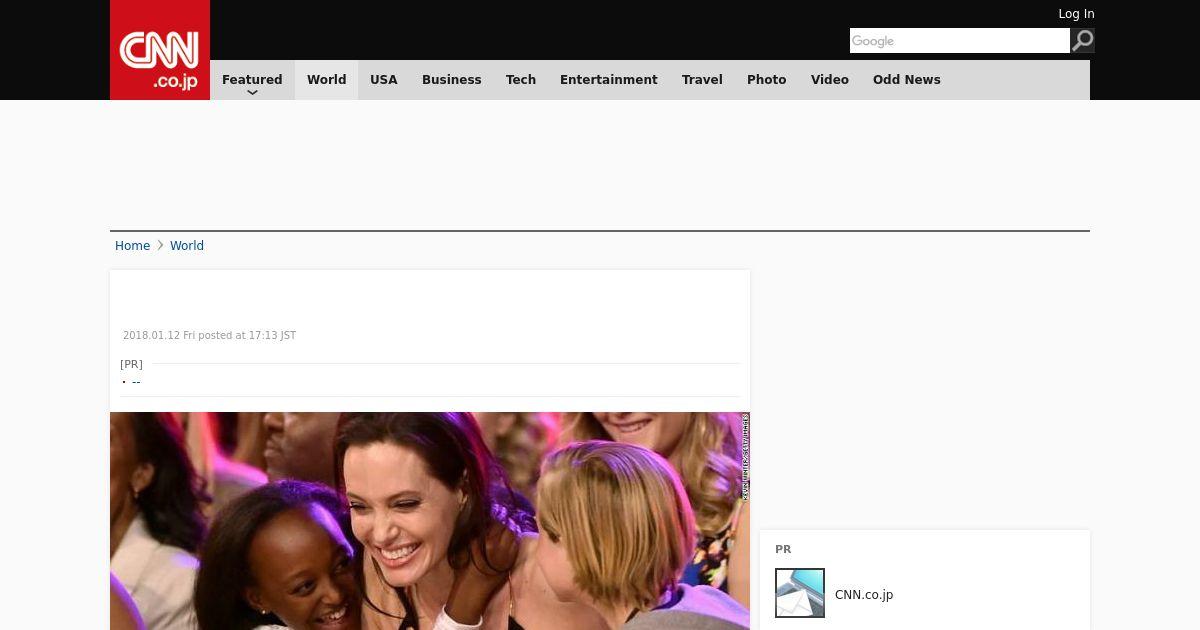Click the World breadcrumb link
The width and height of the screenshot is (1200, 630).
[x=187, y=246]
